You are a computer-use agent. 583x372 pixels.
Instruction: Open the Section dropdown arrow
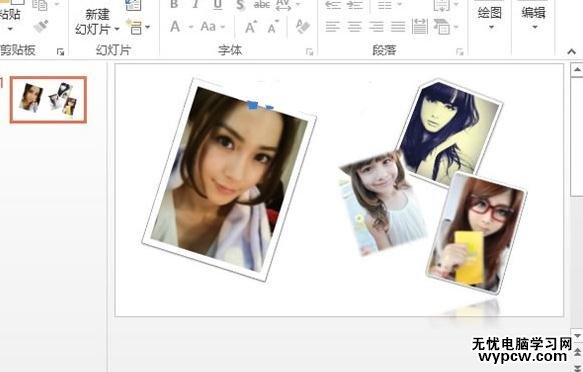point(148,27)
